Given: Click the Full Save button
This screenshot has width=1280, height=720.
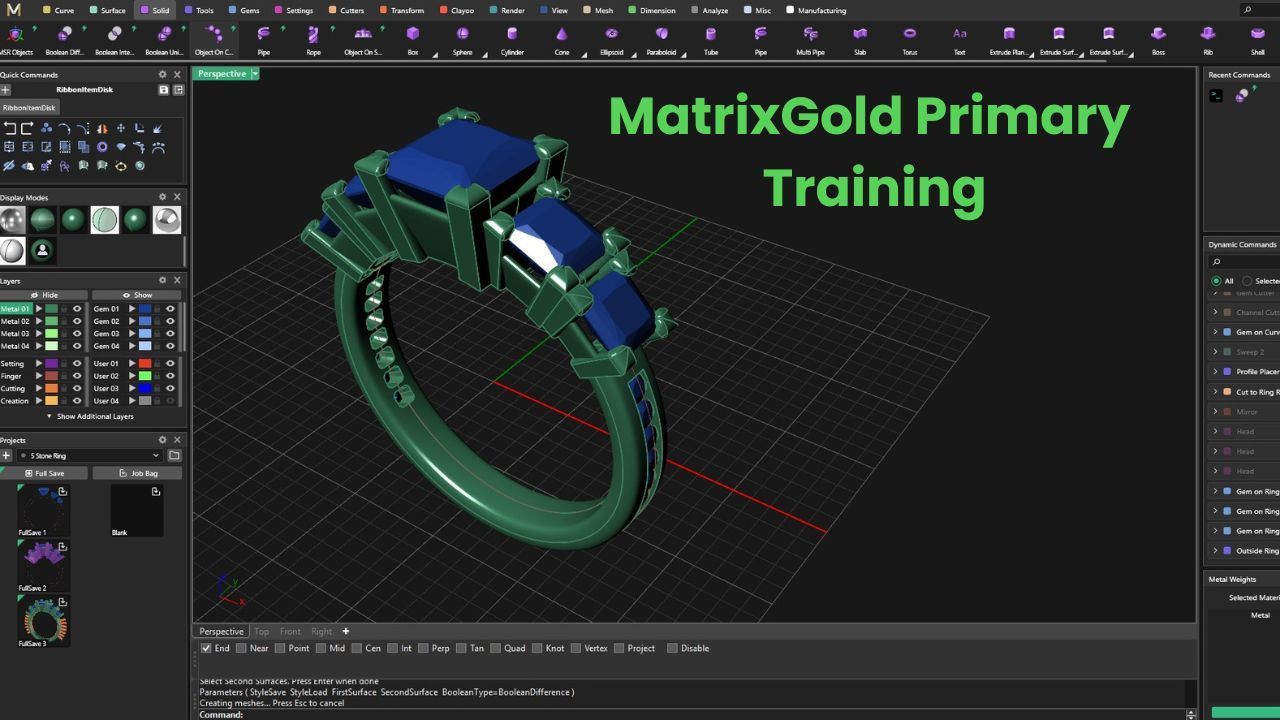Looking at the screenshot, I should point(44,473).
